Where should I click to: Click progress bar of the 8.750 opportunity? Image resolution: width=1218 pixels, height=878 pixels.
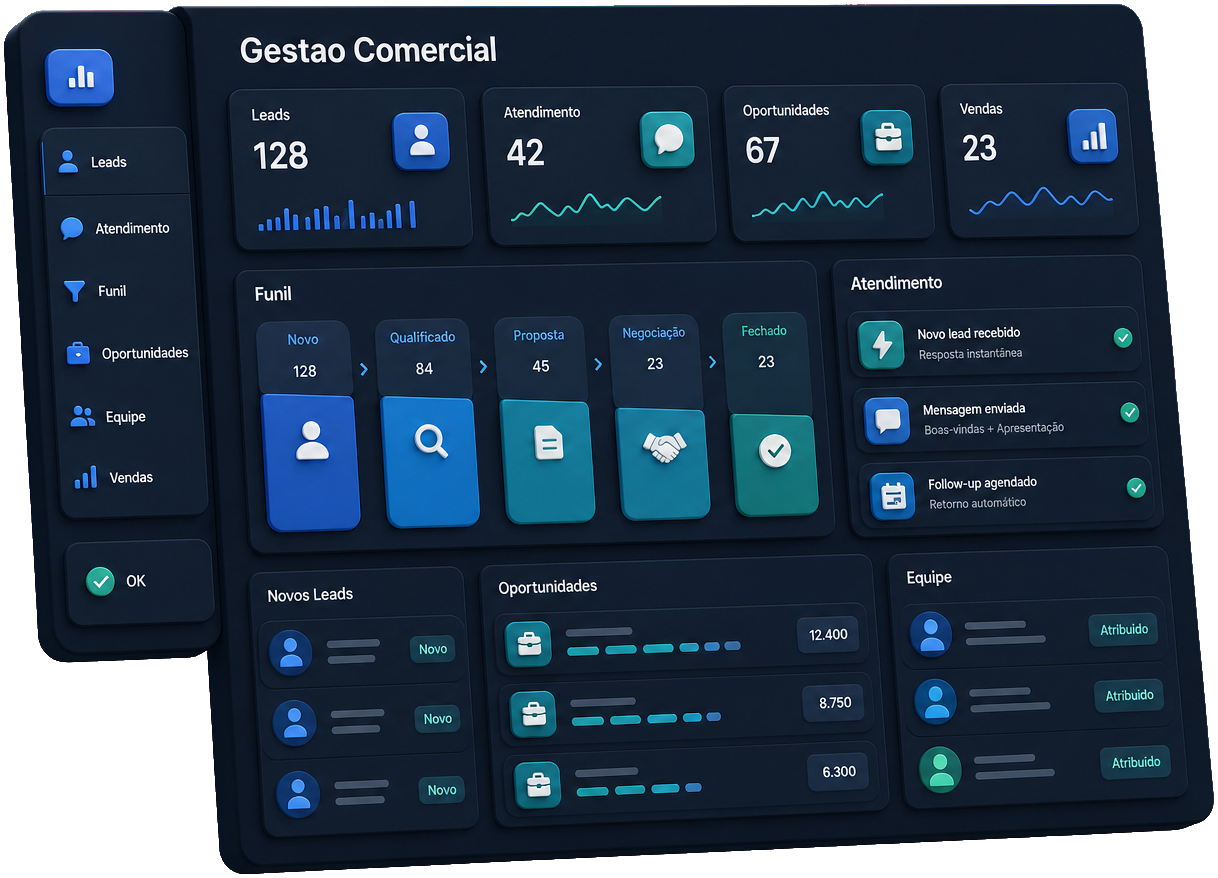pos(646,719)
